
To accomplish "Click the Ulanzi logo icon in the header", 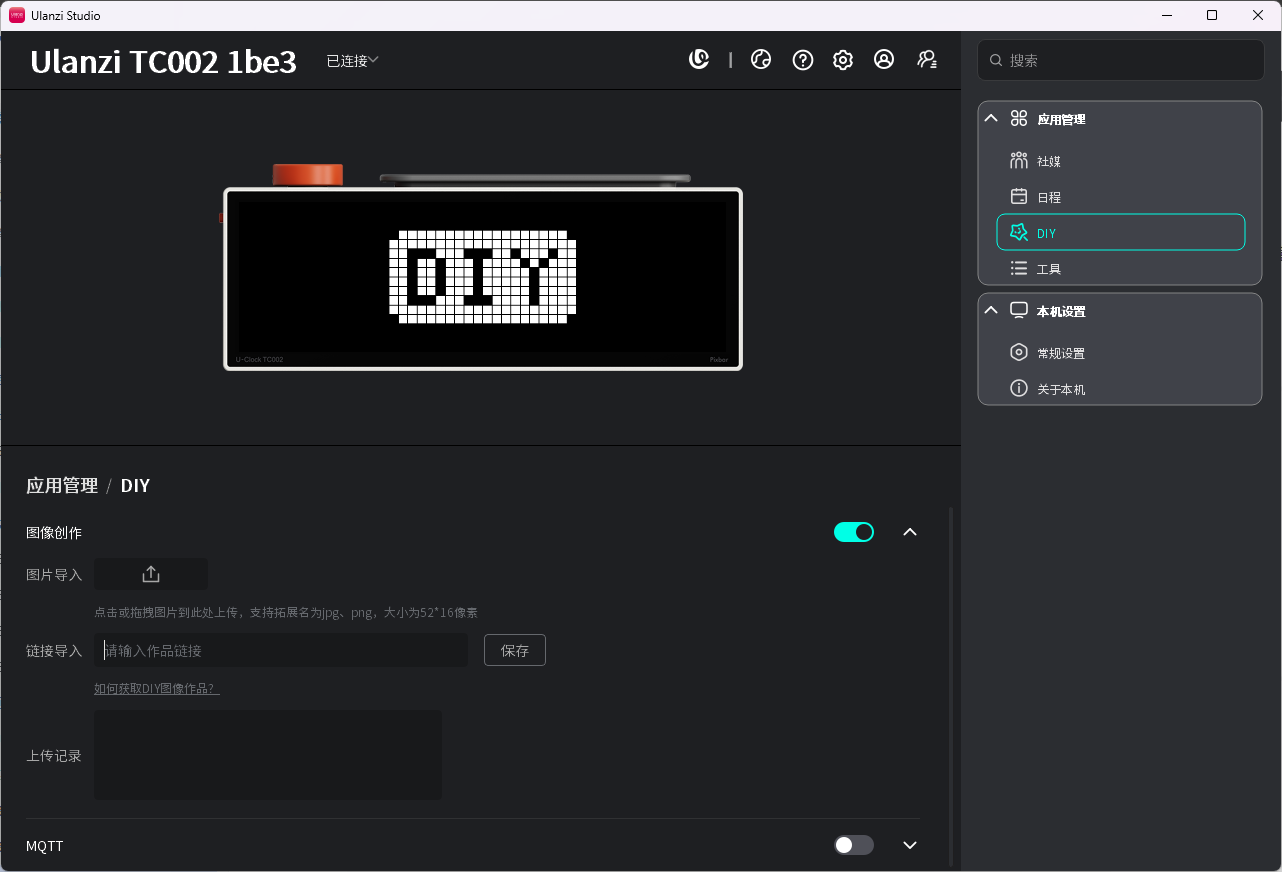I will [699, 60].
